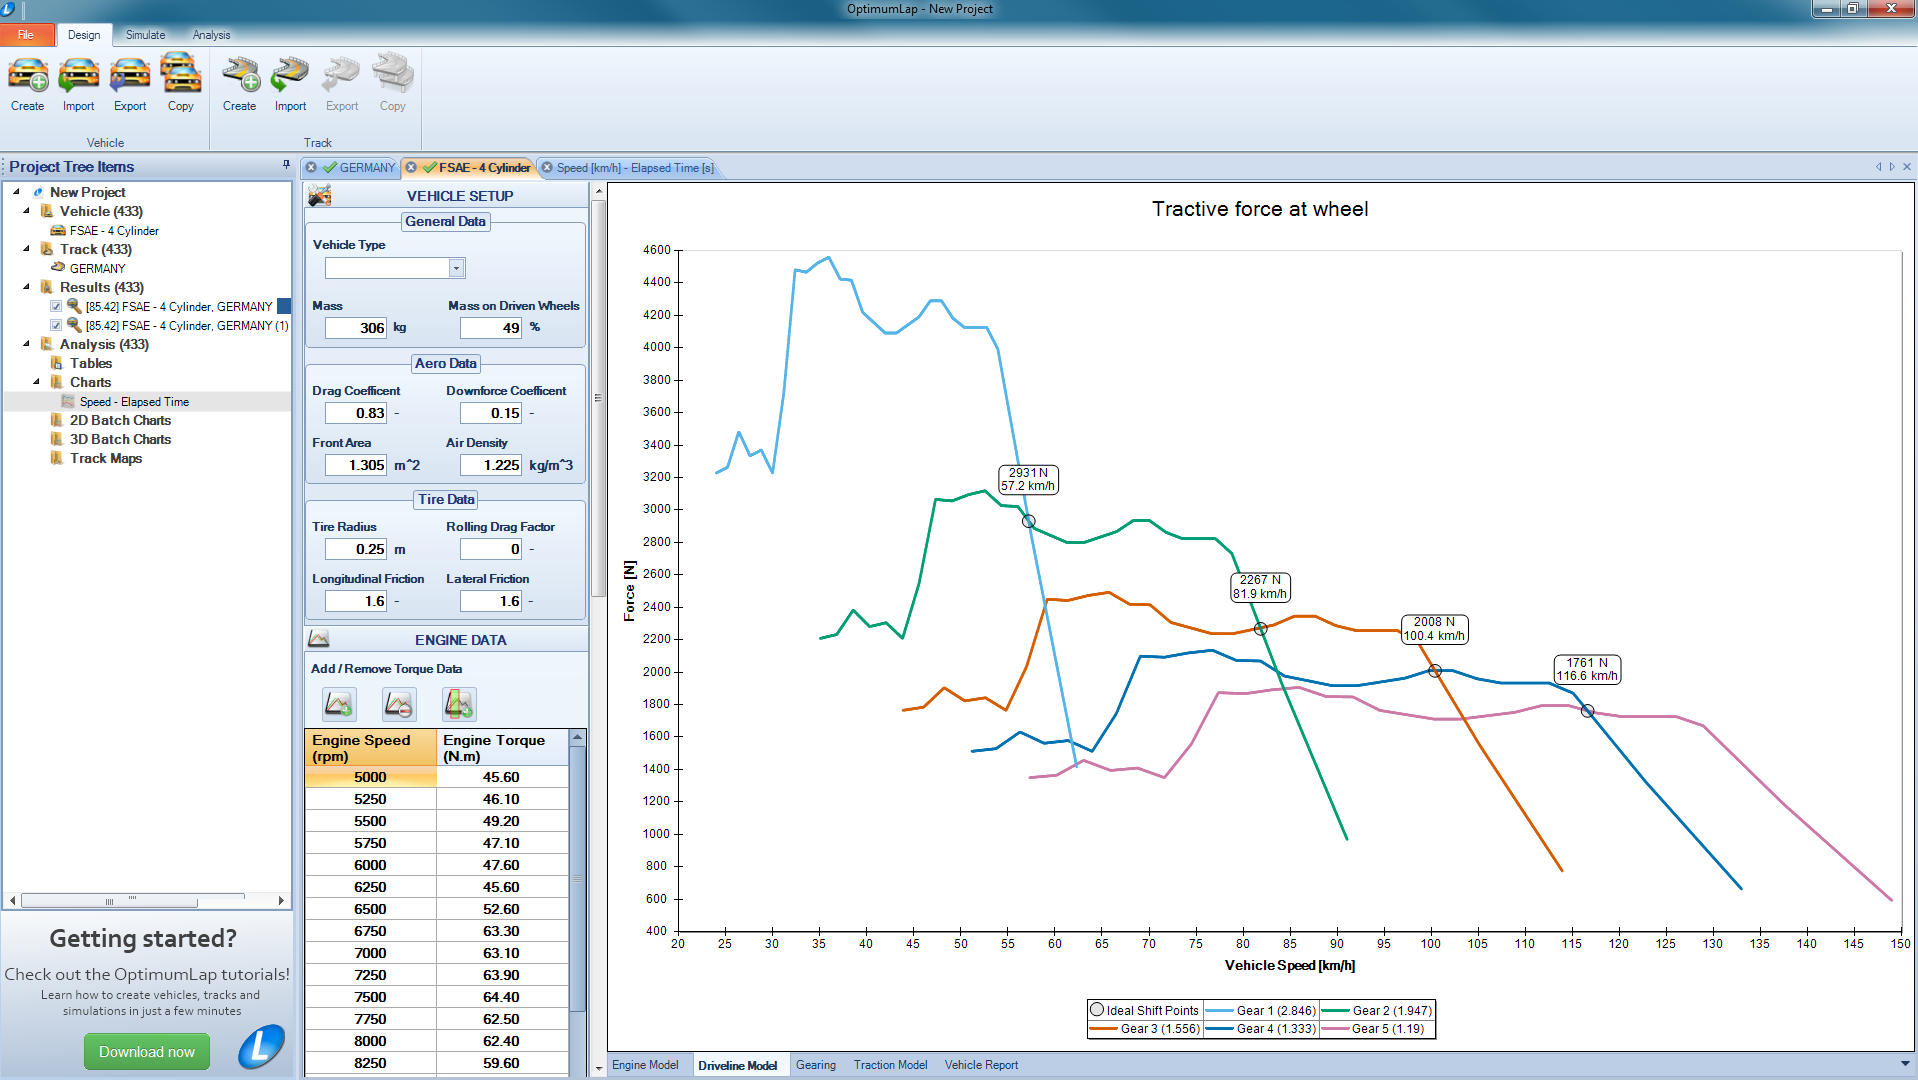Image resolution: width=1918 pixels, height=1080 pixels.
Task: Click magnifier icon of first result
Action: point(74,306)
